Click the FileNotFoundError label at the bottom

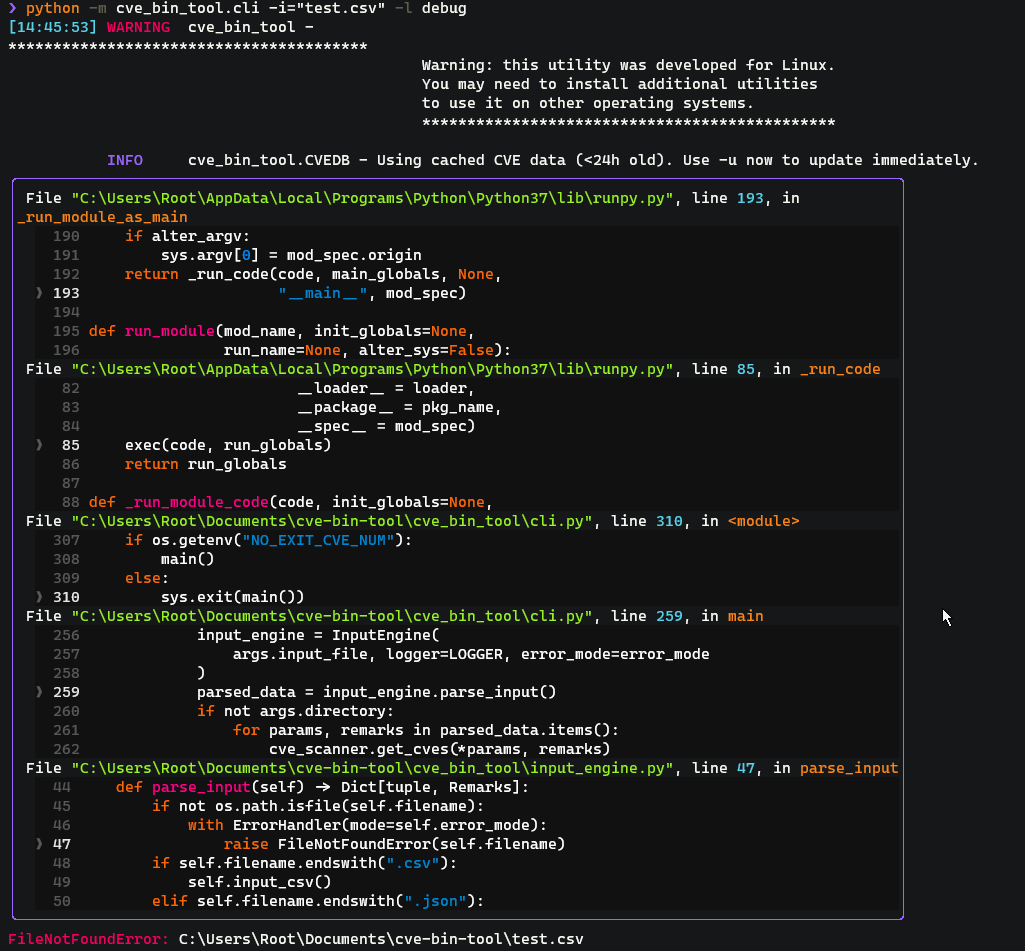88,939
